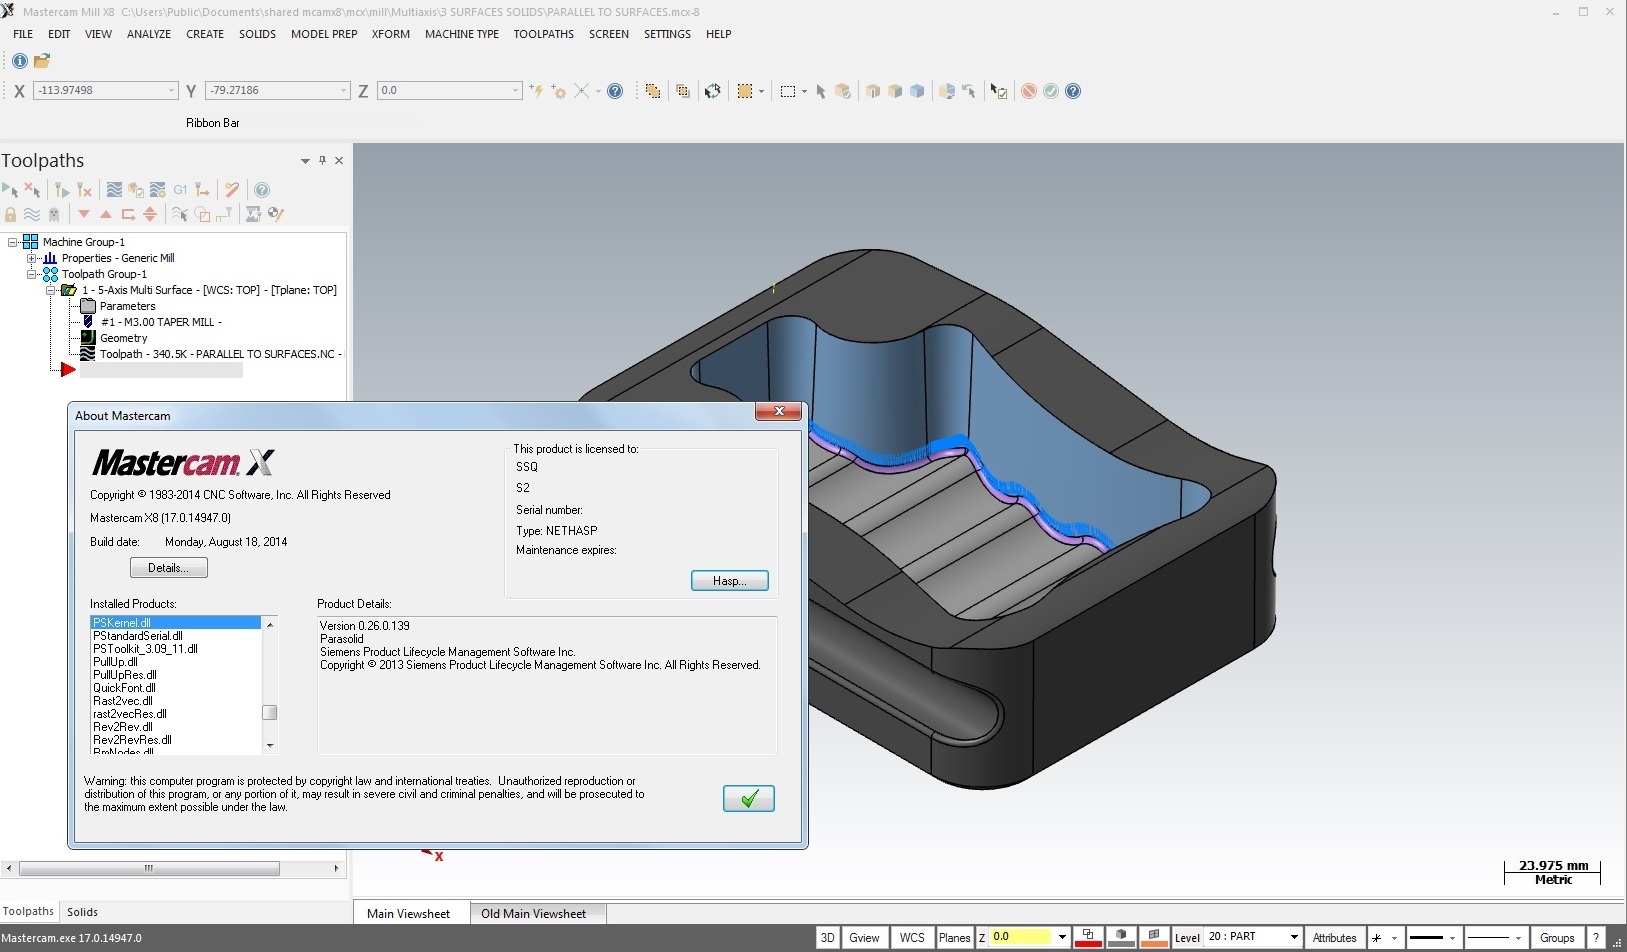Click the Hasp... button
Screen dimensions: 1627x952
(x=730, y=581)
